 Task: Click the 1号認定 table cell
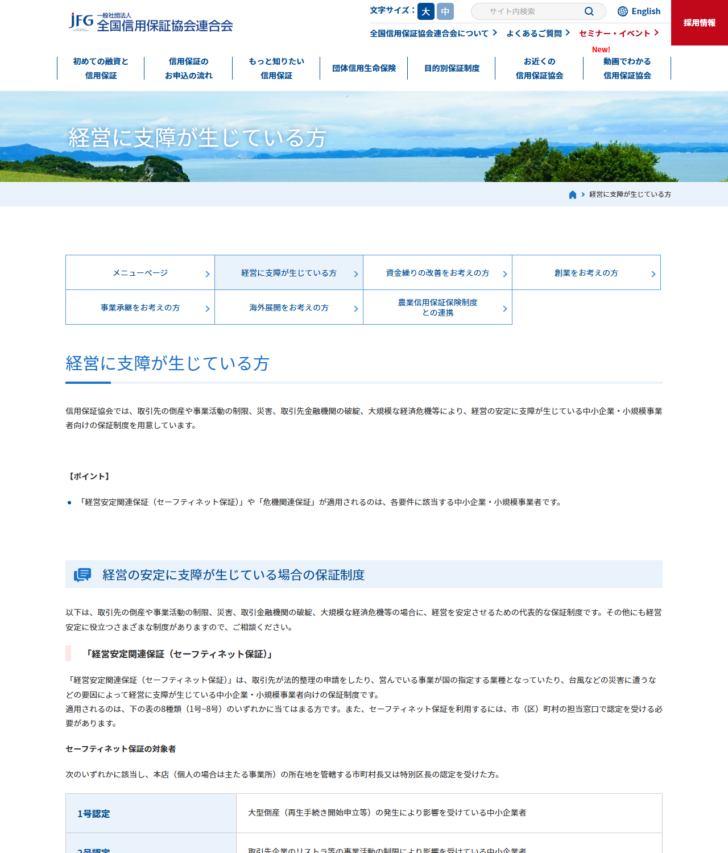point(151,813)
